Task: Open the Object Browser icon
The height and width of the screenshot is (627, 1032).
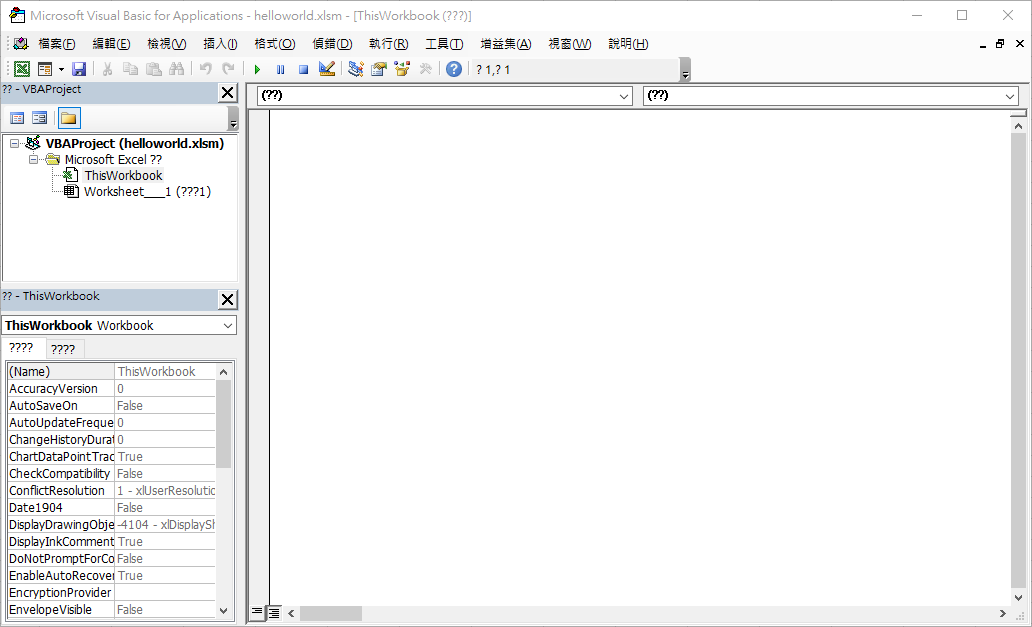Action: click(x=402, y=69)
